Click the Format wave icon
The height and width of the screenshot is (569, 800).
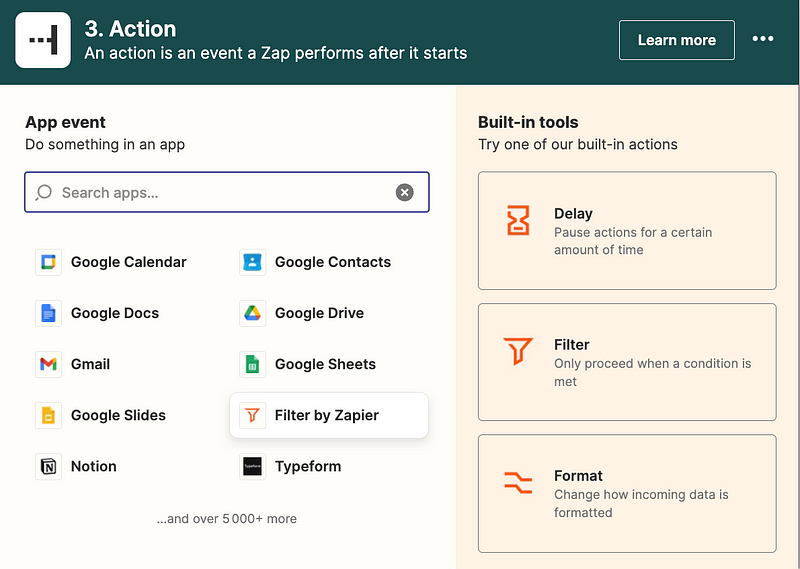(518, 483)
